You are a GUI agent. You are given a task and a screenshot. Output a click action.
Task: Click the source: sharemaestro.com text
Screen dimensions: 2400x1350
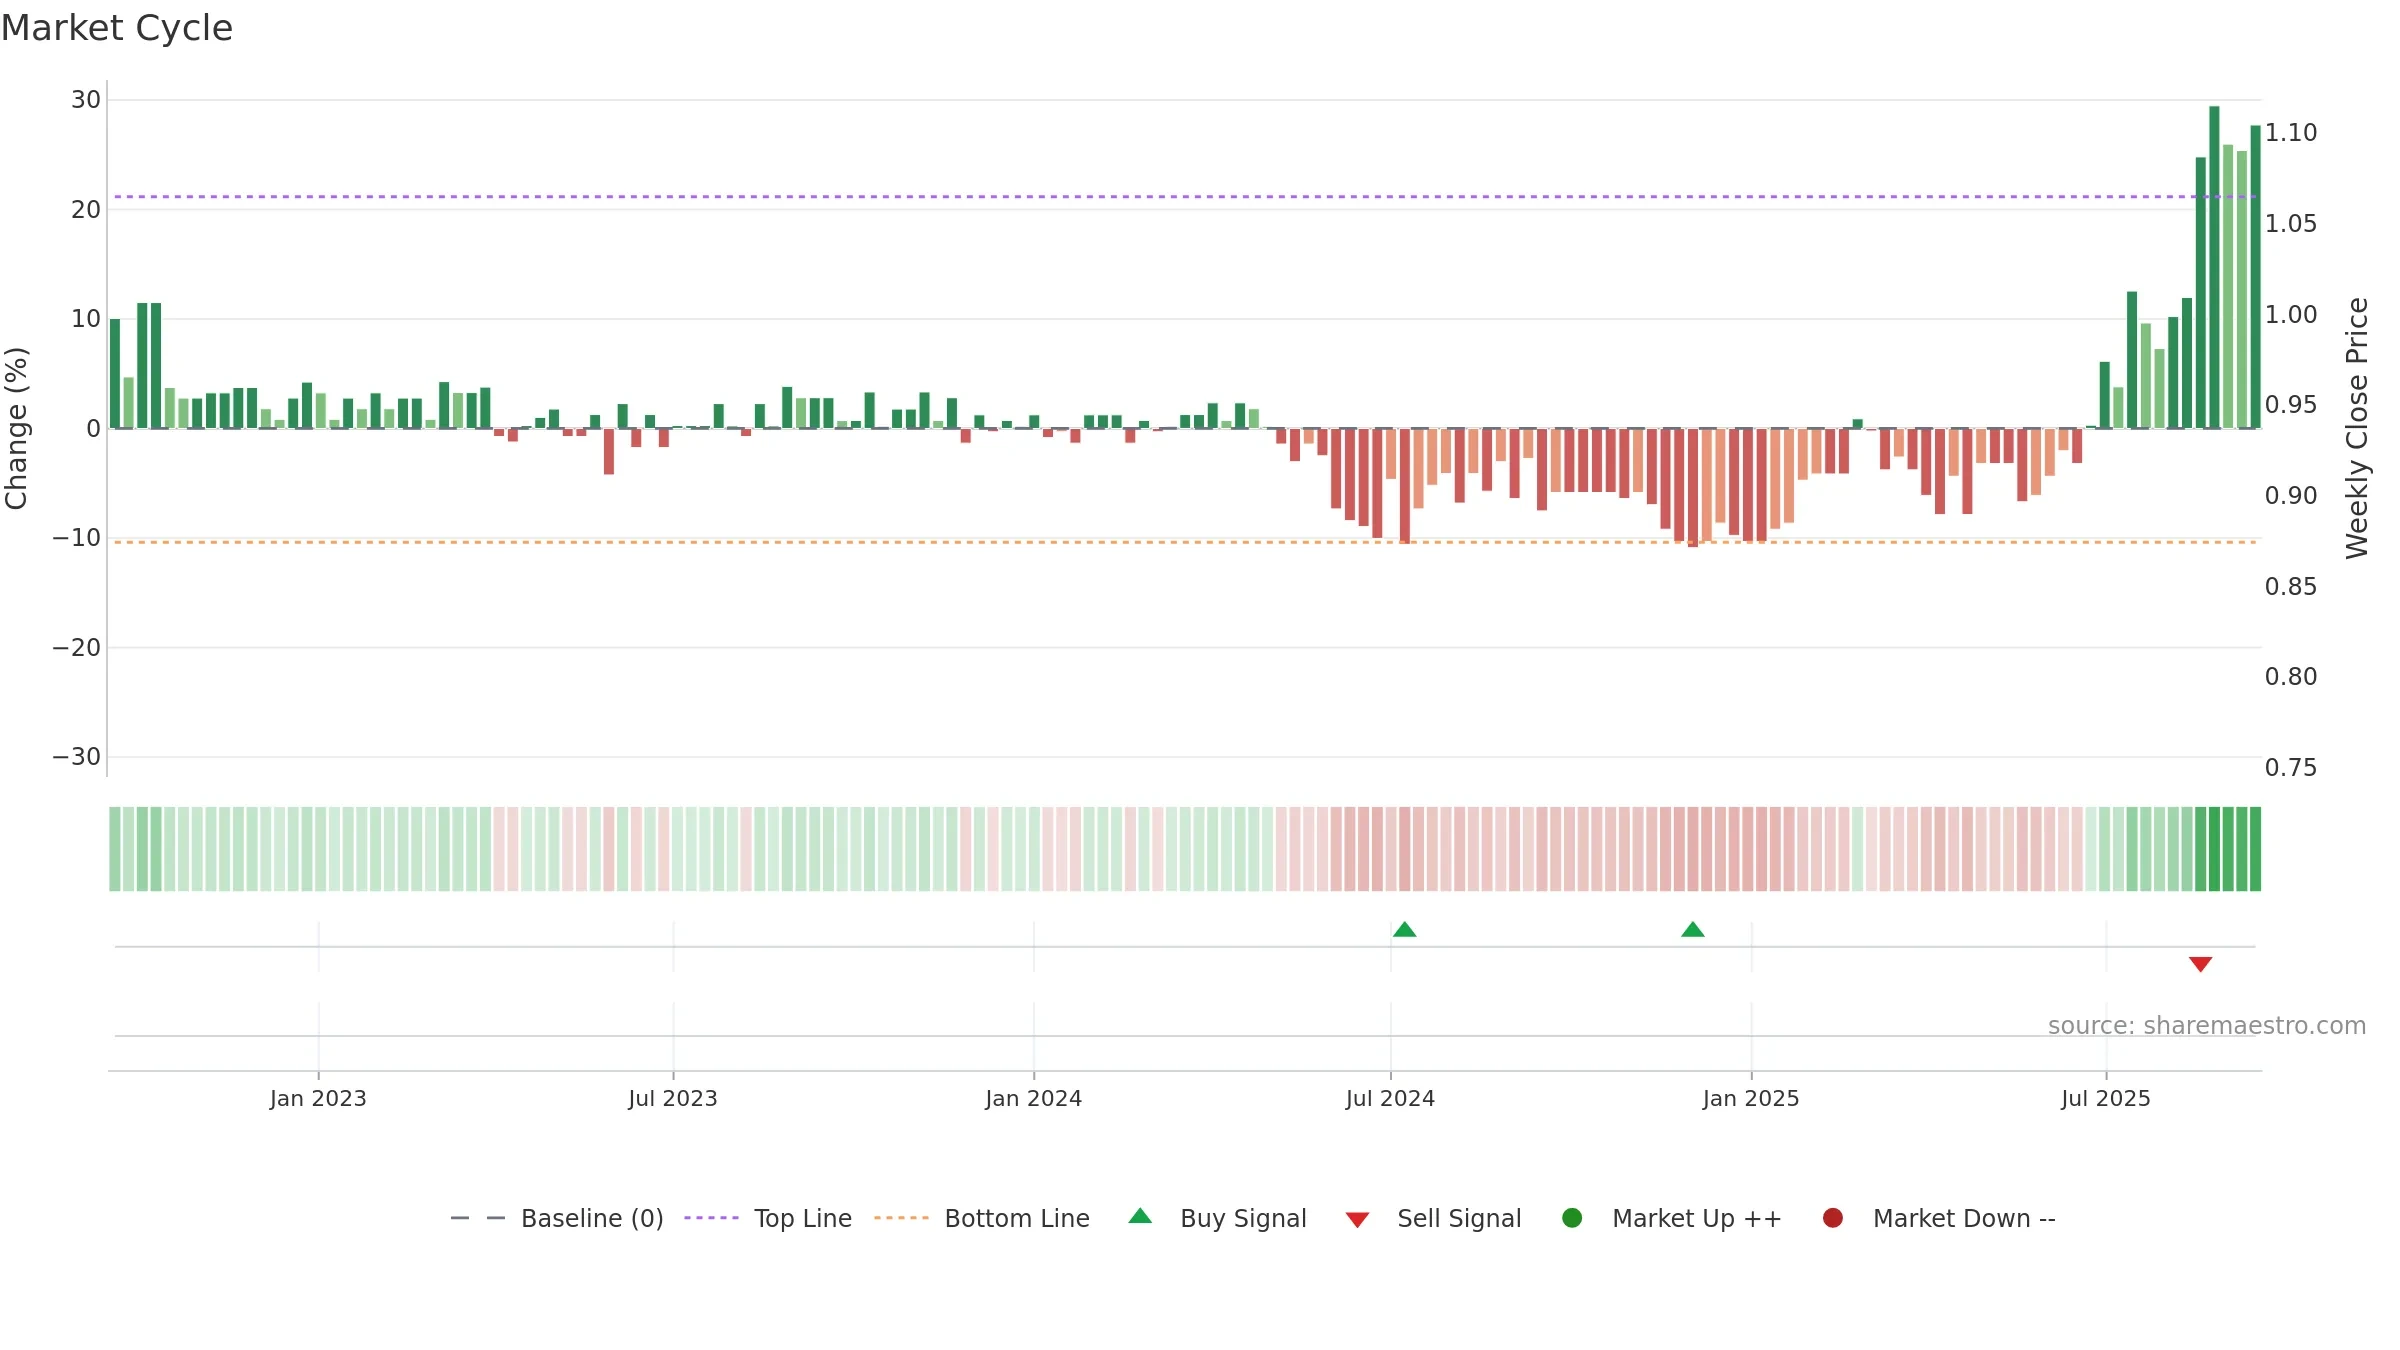(x=2207, y=1026)
